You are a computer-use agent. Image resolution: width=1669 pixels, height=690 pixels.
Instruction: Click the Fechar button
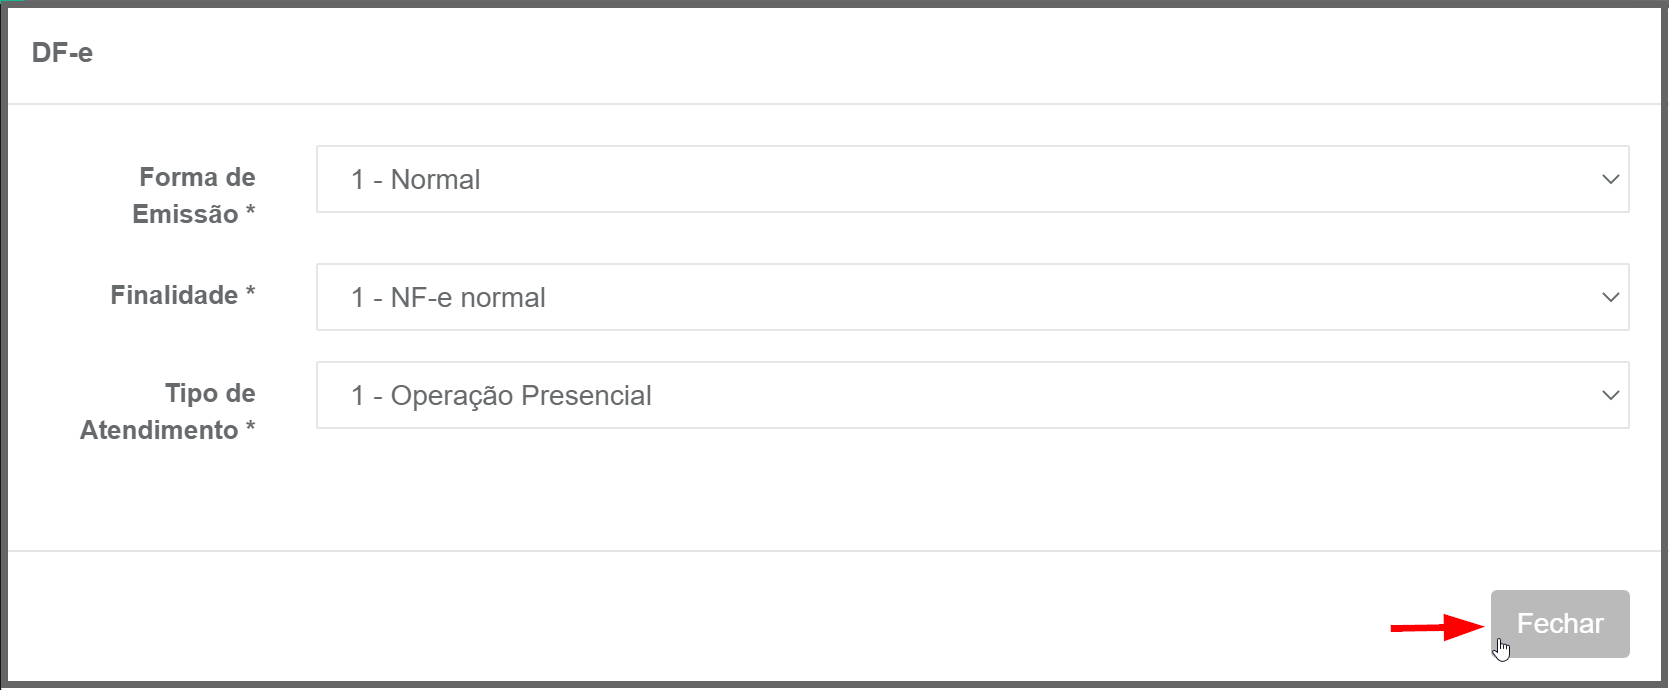(1560, 624)
